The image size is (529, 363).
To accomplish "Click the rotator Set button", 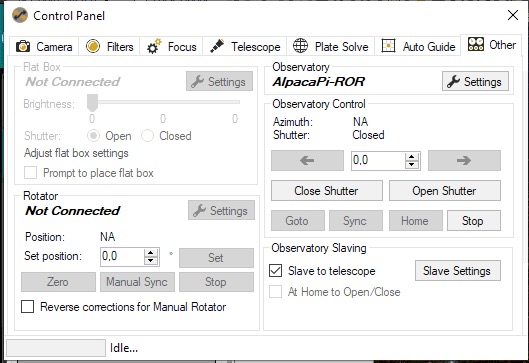I will [216, 258].
